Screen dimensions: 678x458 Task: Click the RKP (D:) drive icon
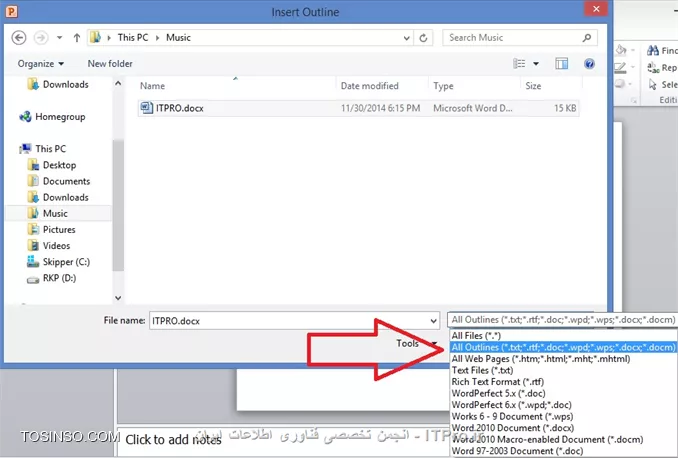tap(33, 279)
